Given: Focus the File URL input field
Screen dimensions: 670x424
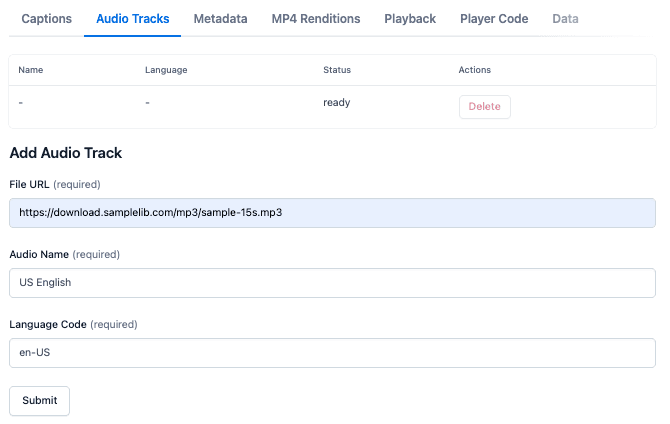Looking at the screenshot, I should point(332,213).
